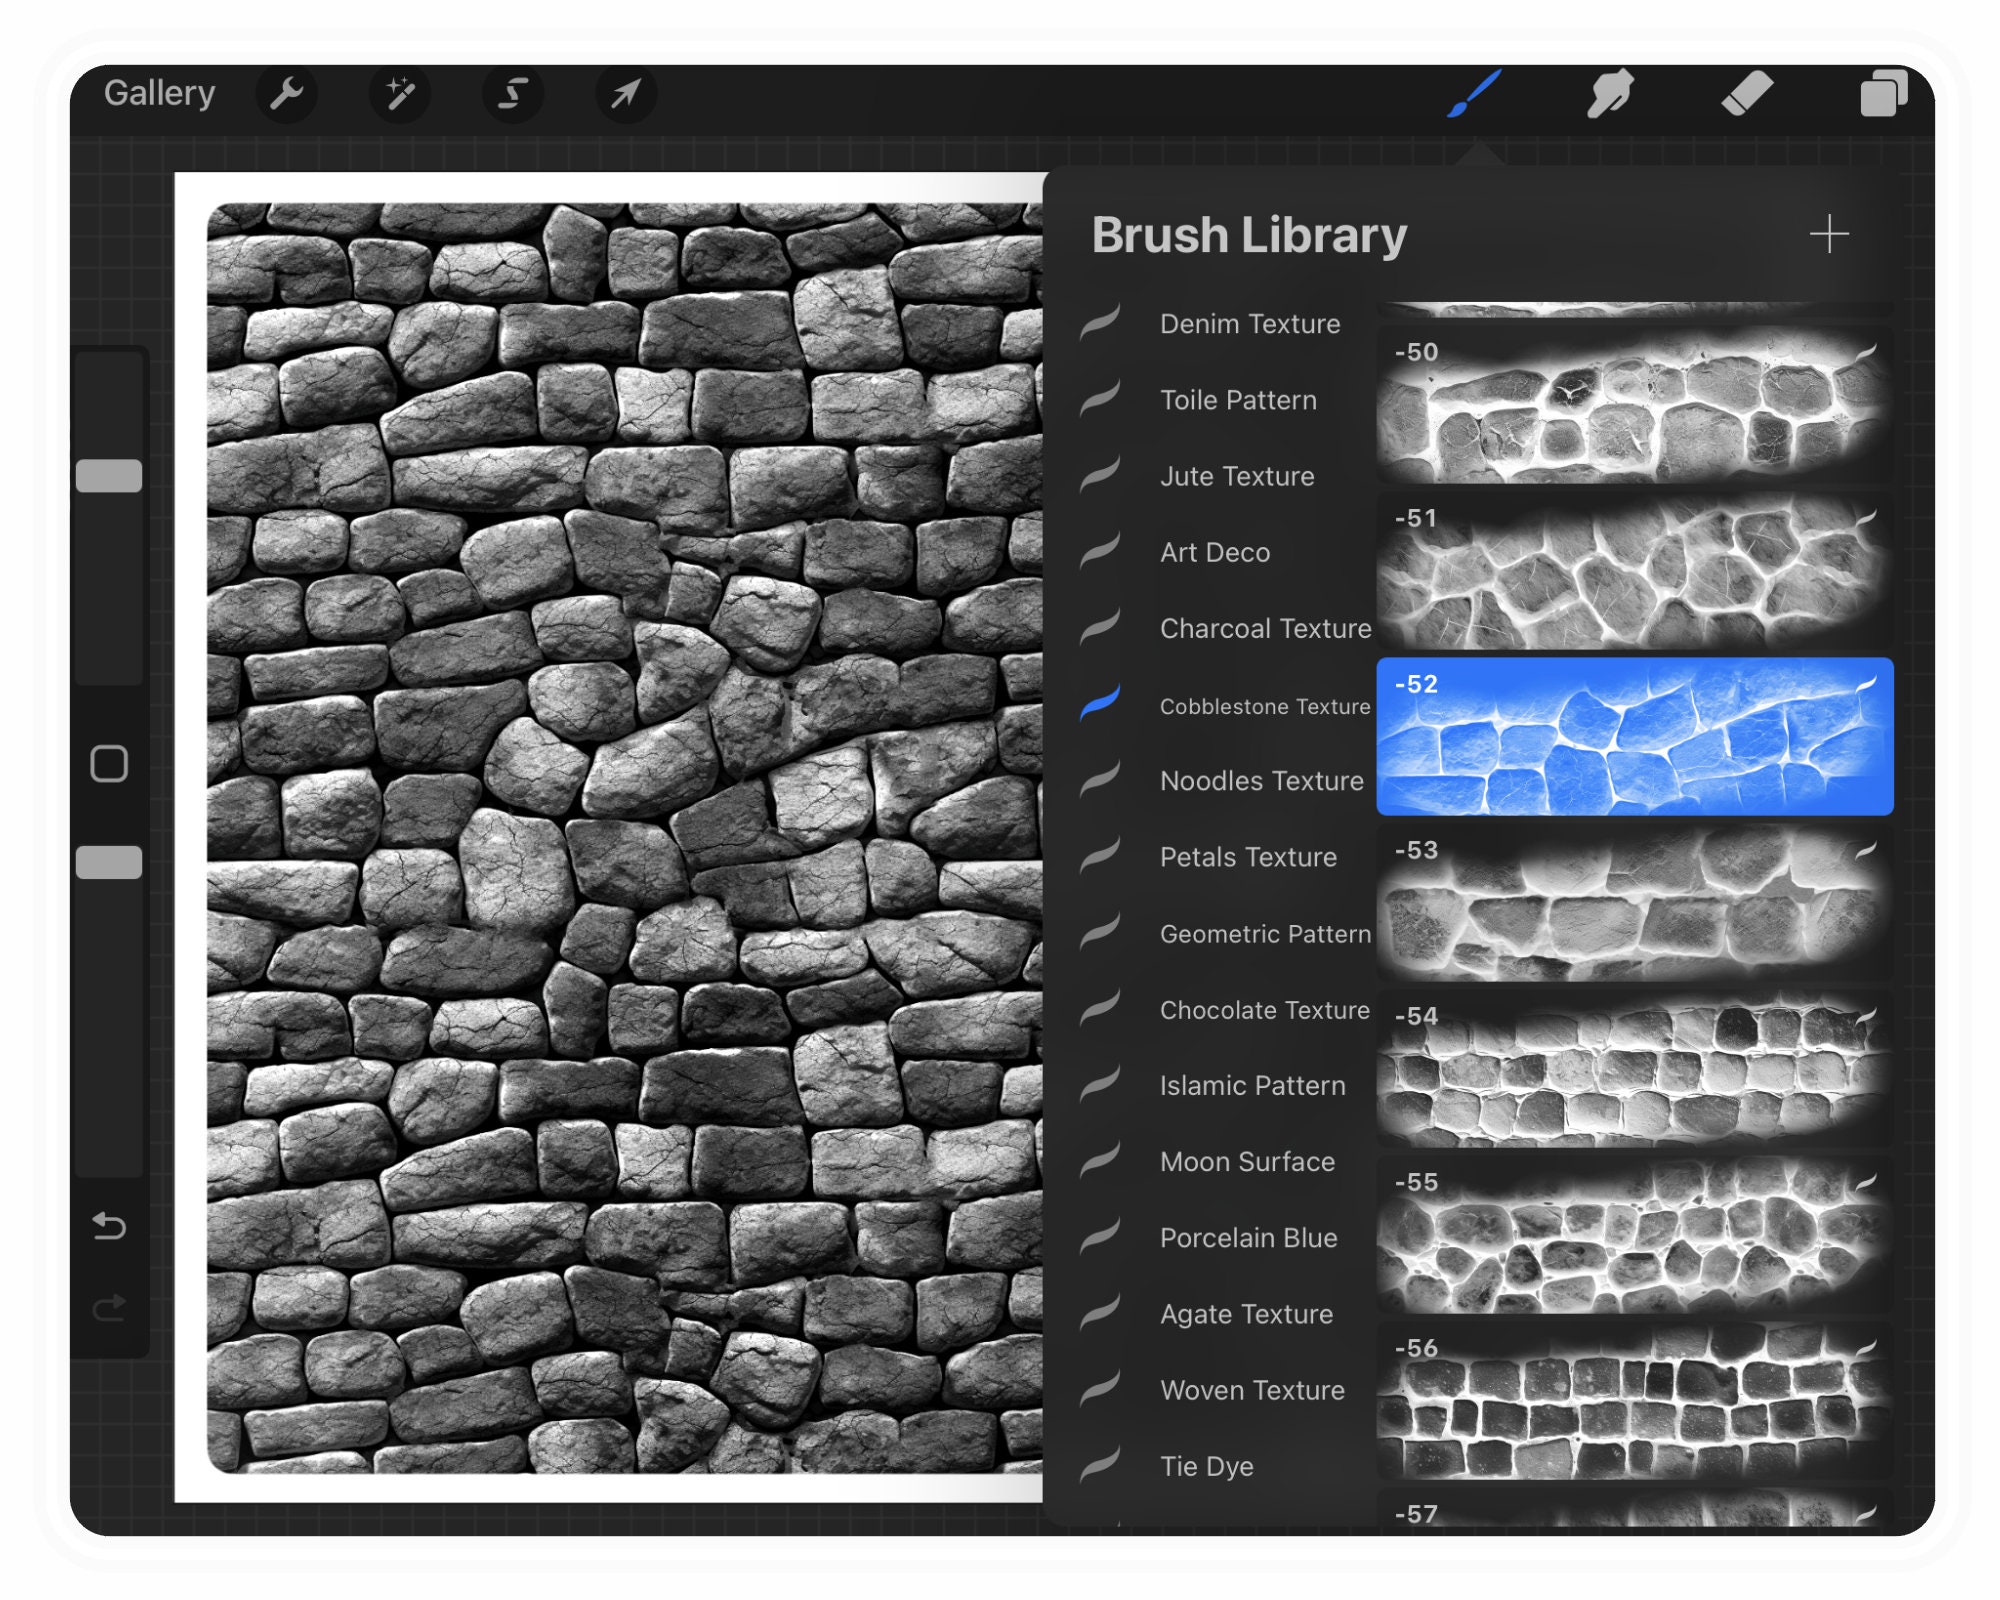Viewport: 2000px width, 1600px height.
Task: Switch to the Smudge tool
Action: click(x=1612, y=95)
